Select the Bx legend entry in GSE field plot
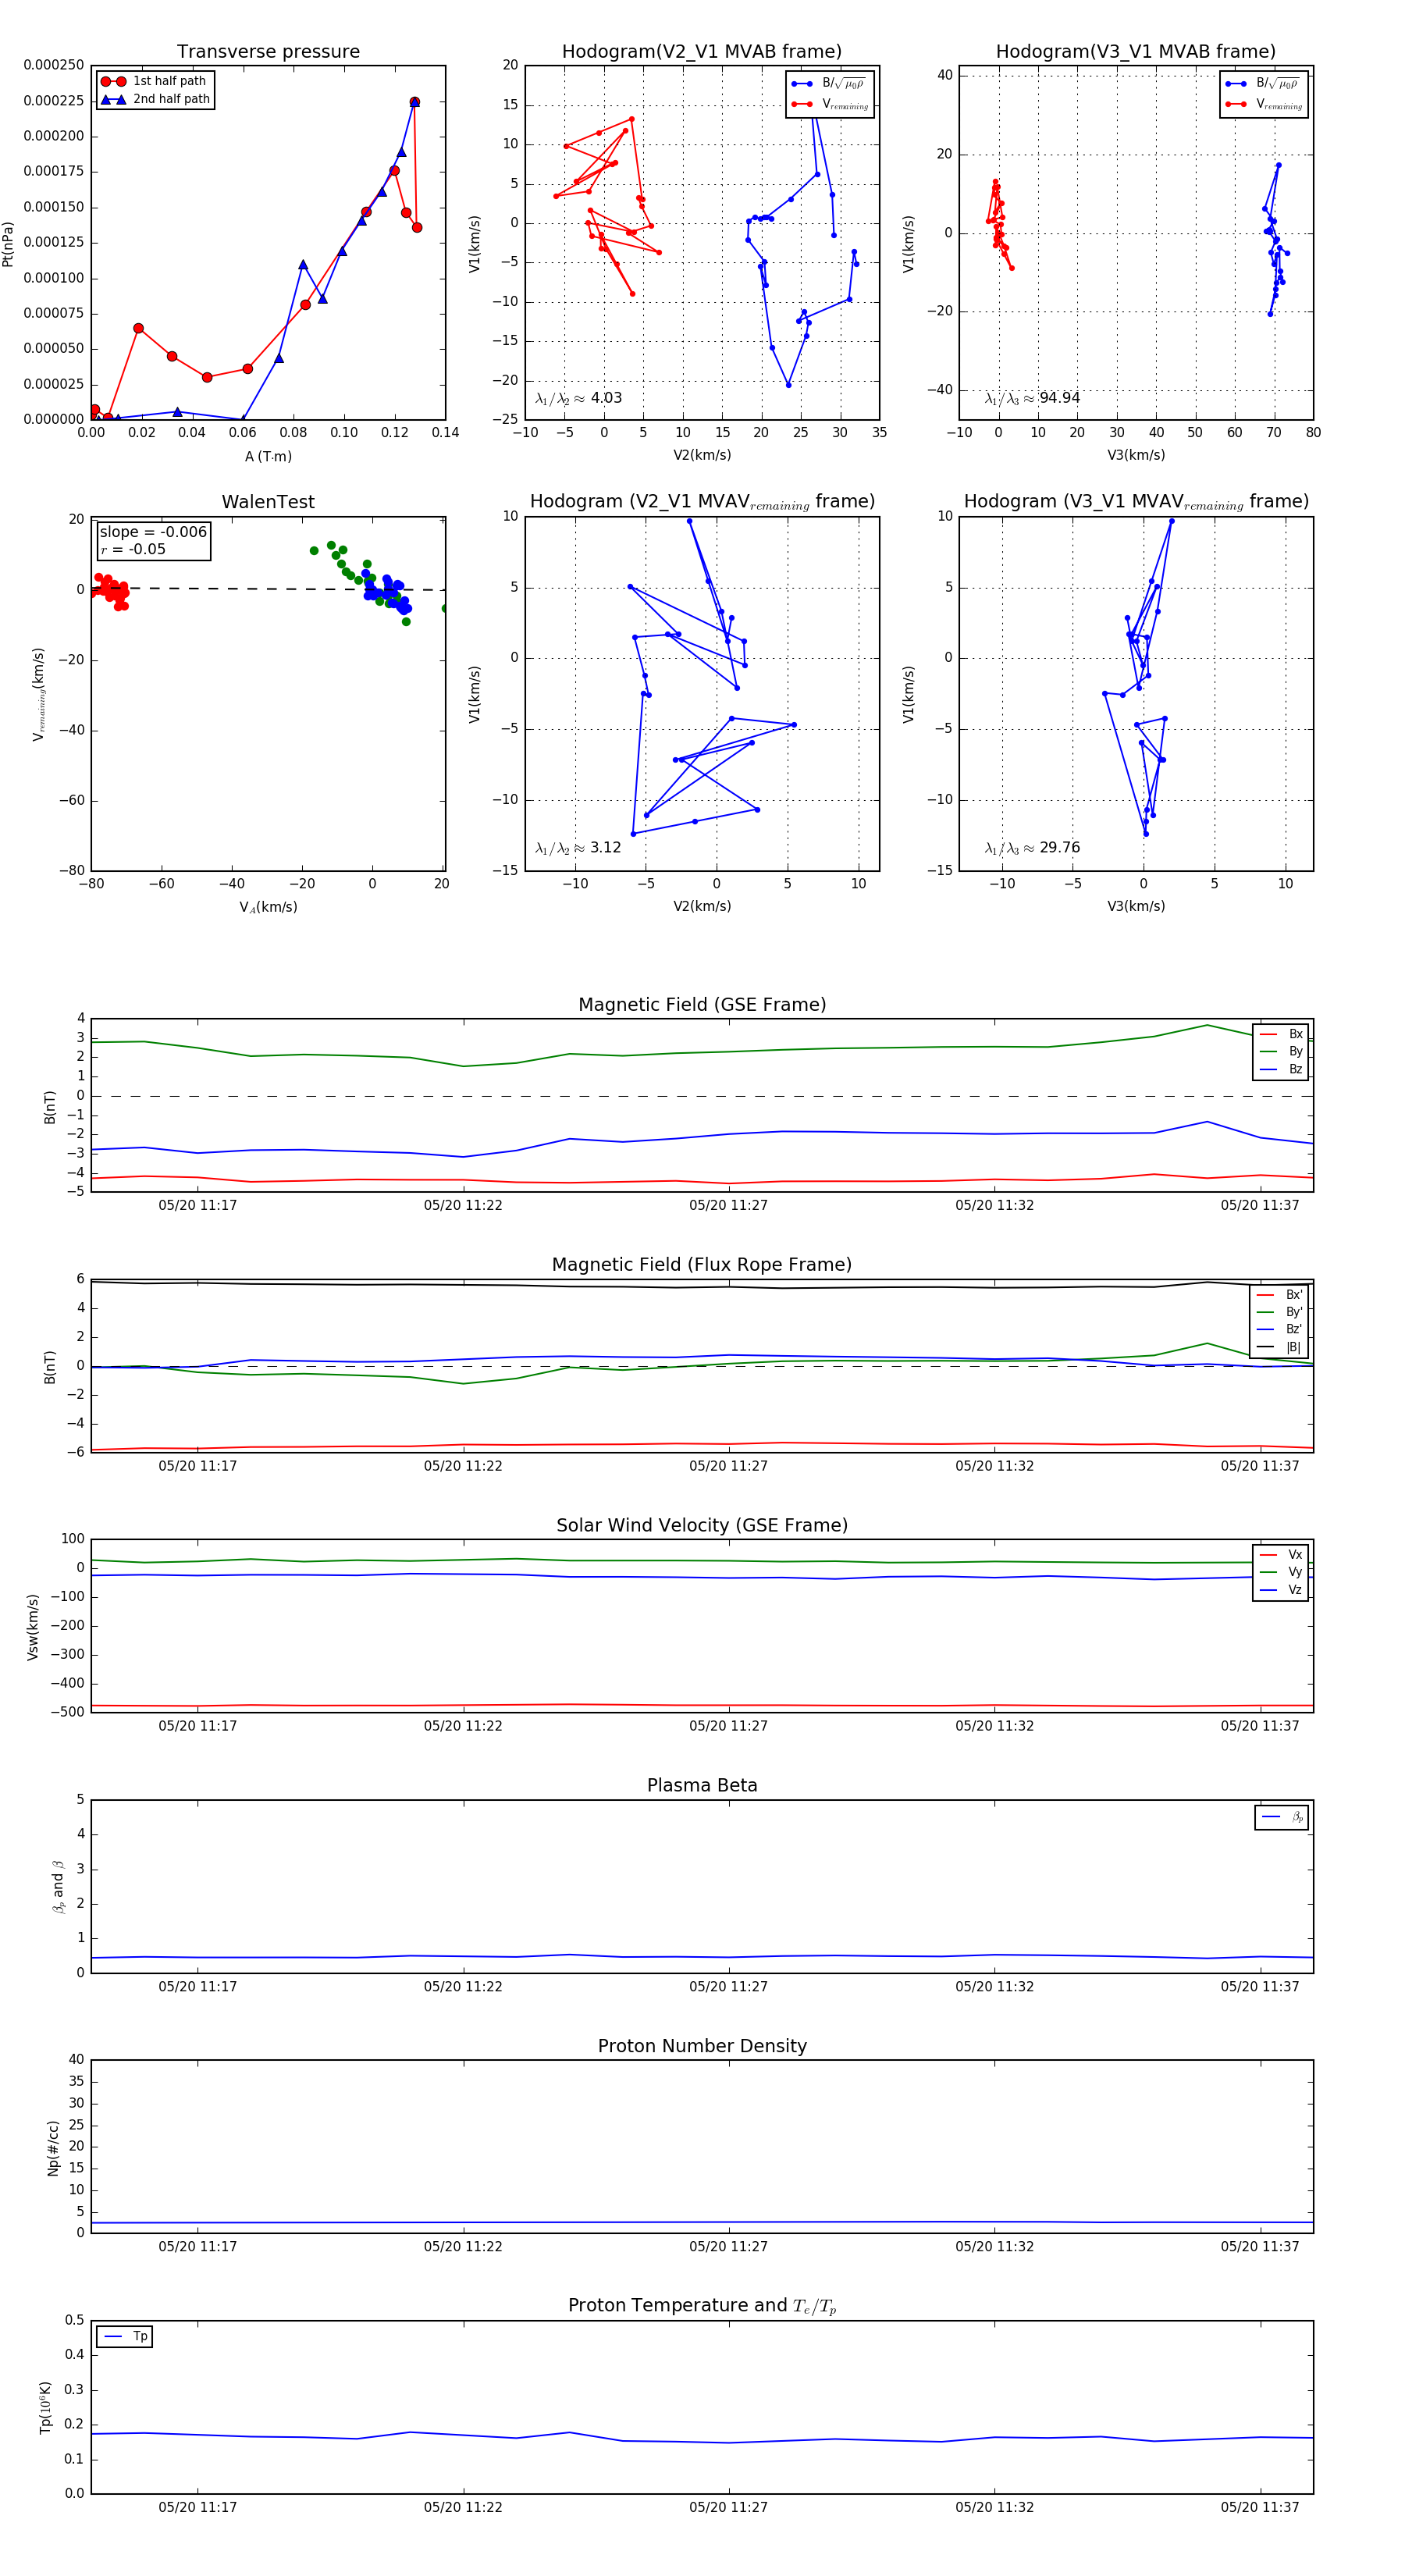1405x2576 pixels. click(1281, 1034)
